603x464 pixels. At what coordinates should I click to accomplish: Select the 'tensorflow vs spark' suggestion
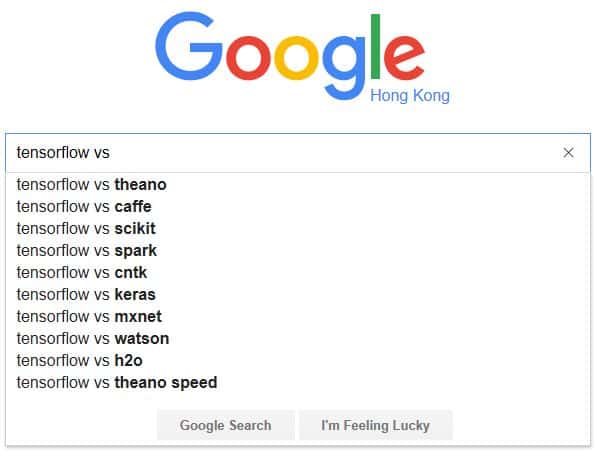click(x=87, y=251)
